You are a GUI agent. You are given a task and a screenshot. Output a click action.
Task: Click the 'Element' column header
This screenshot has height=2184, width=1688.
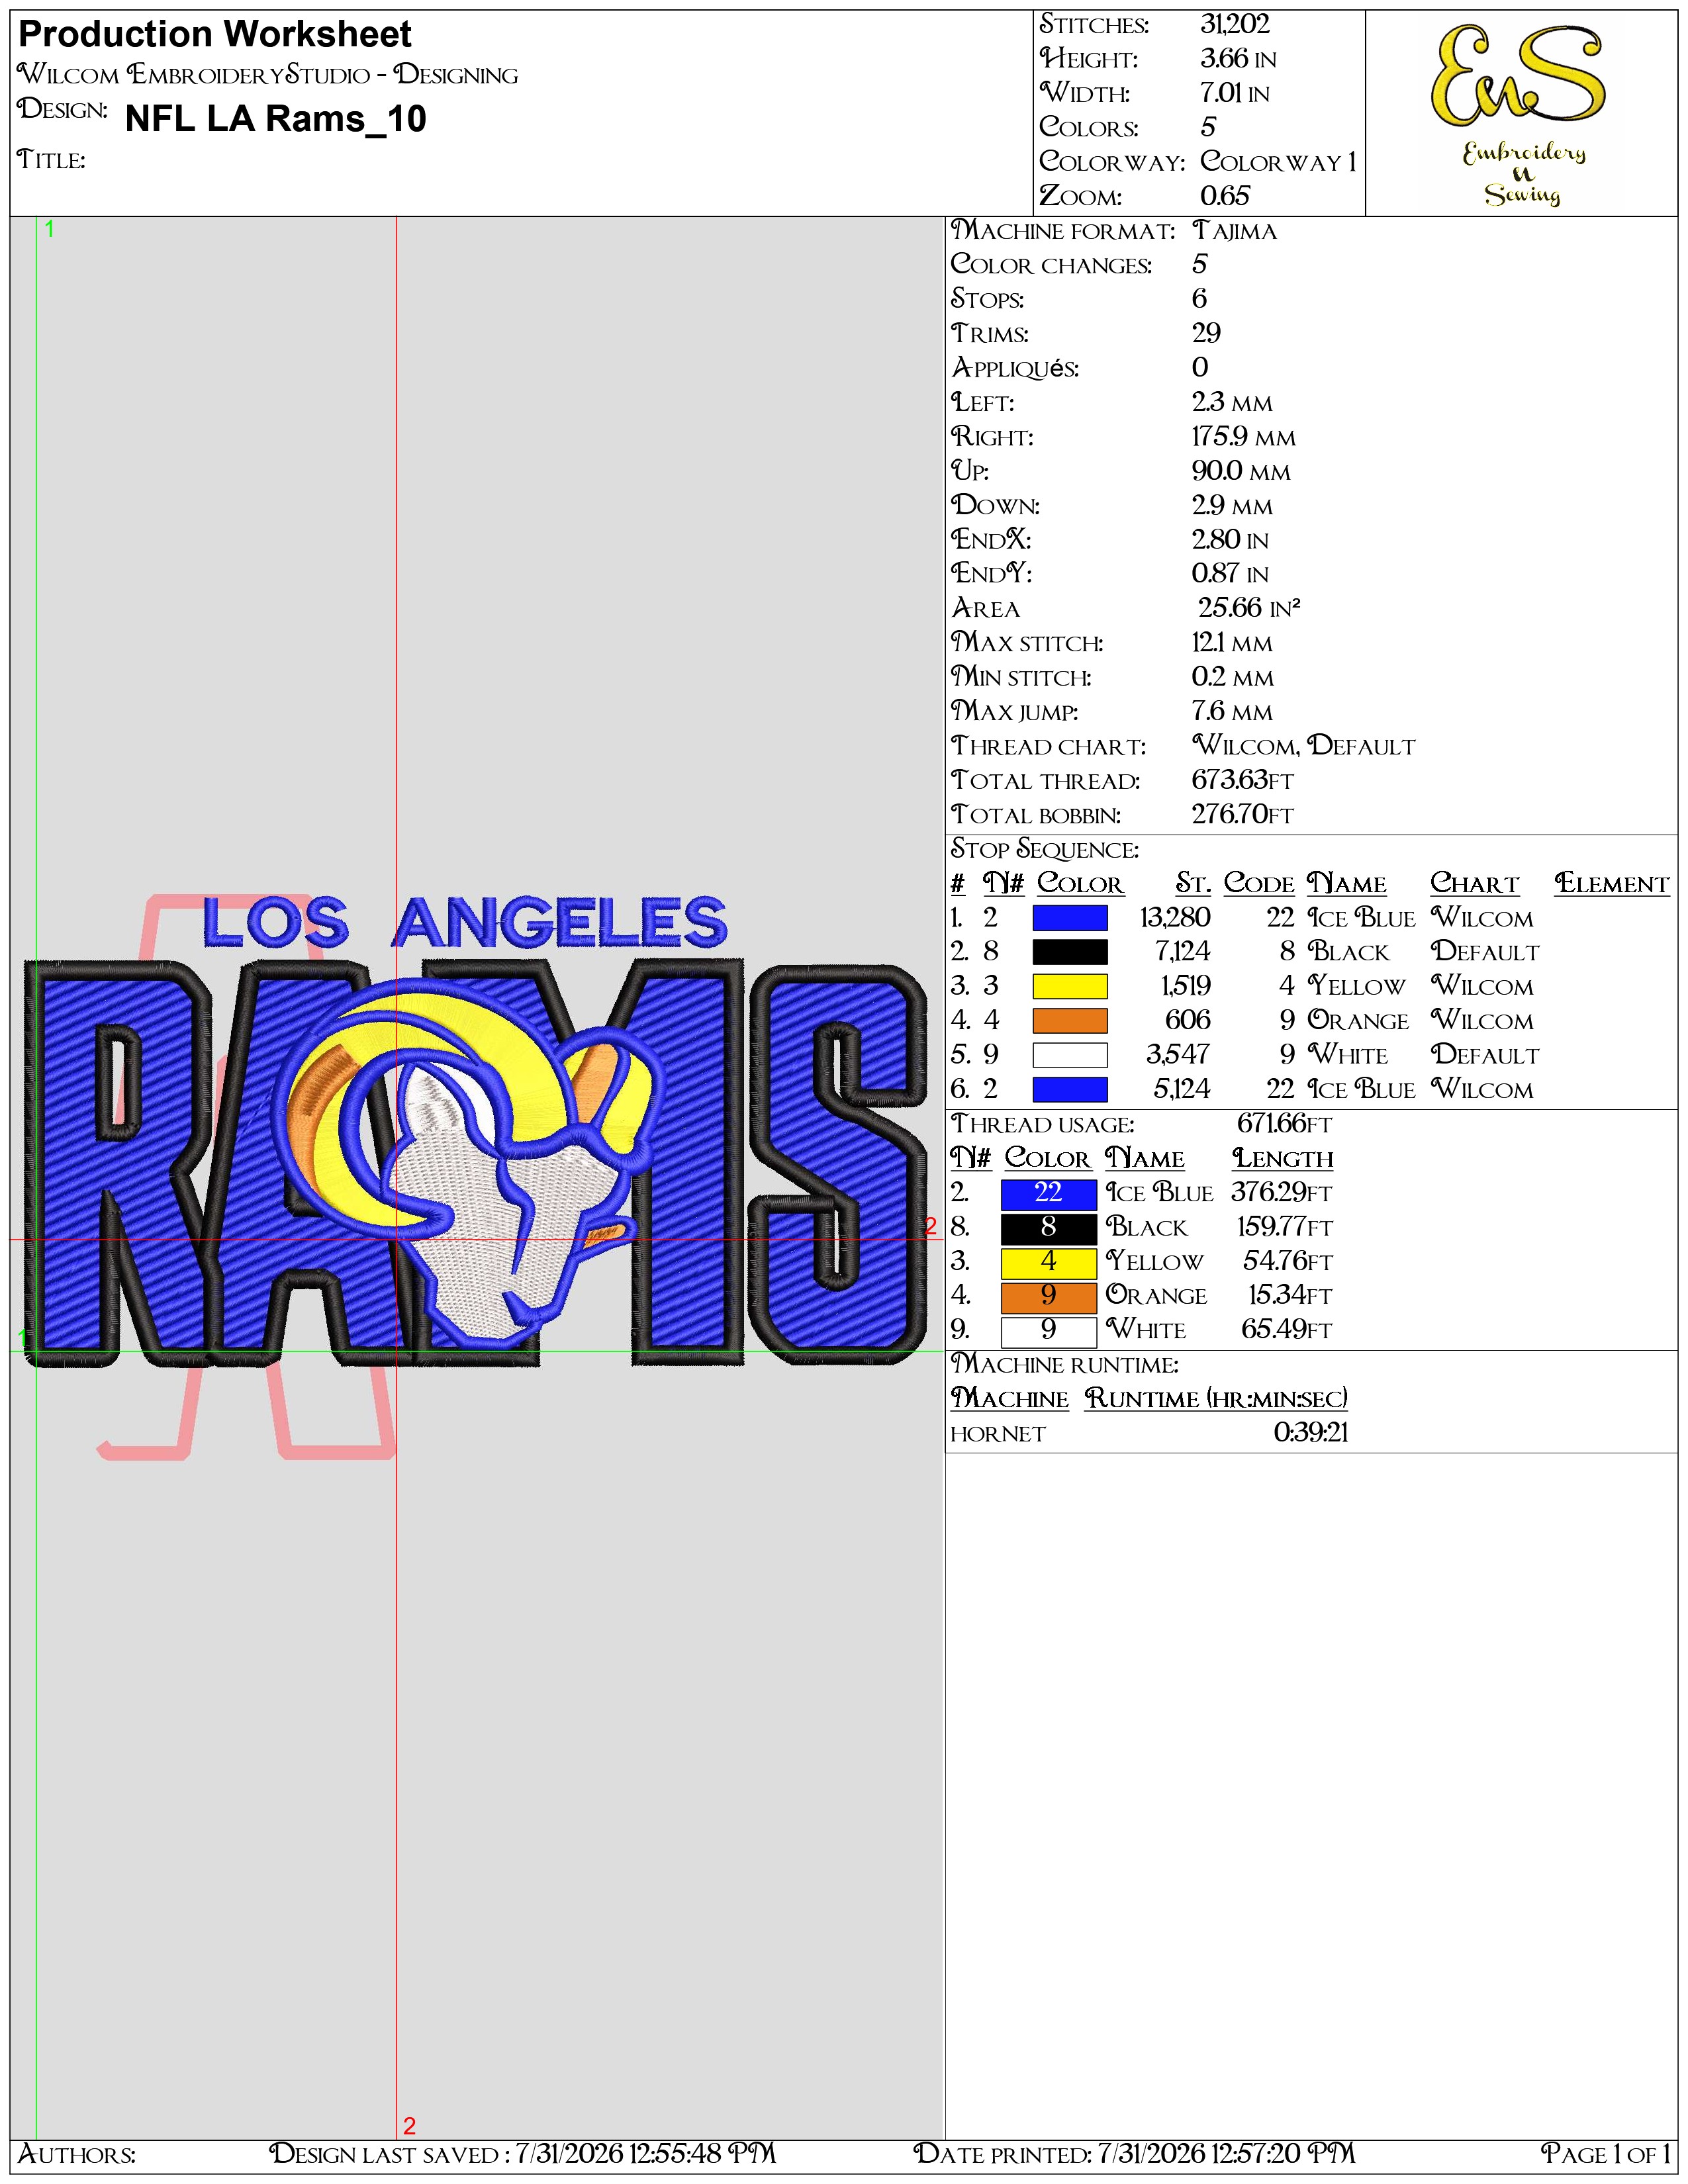[1612, 884]
